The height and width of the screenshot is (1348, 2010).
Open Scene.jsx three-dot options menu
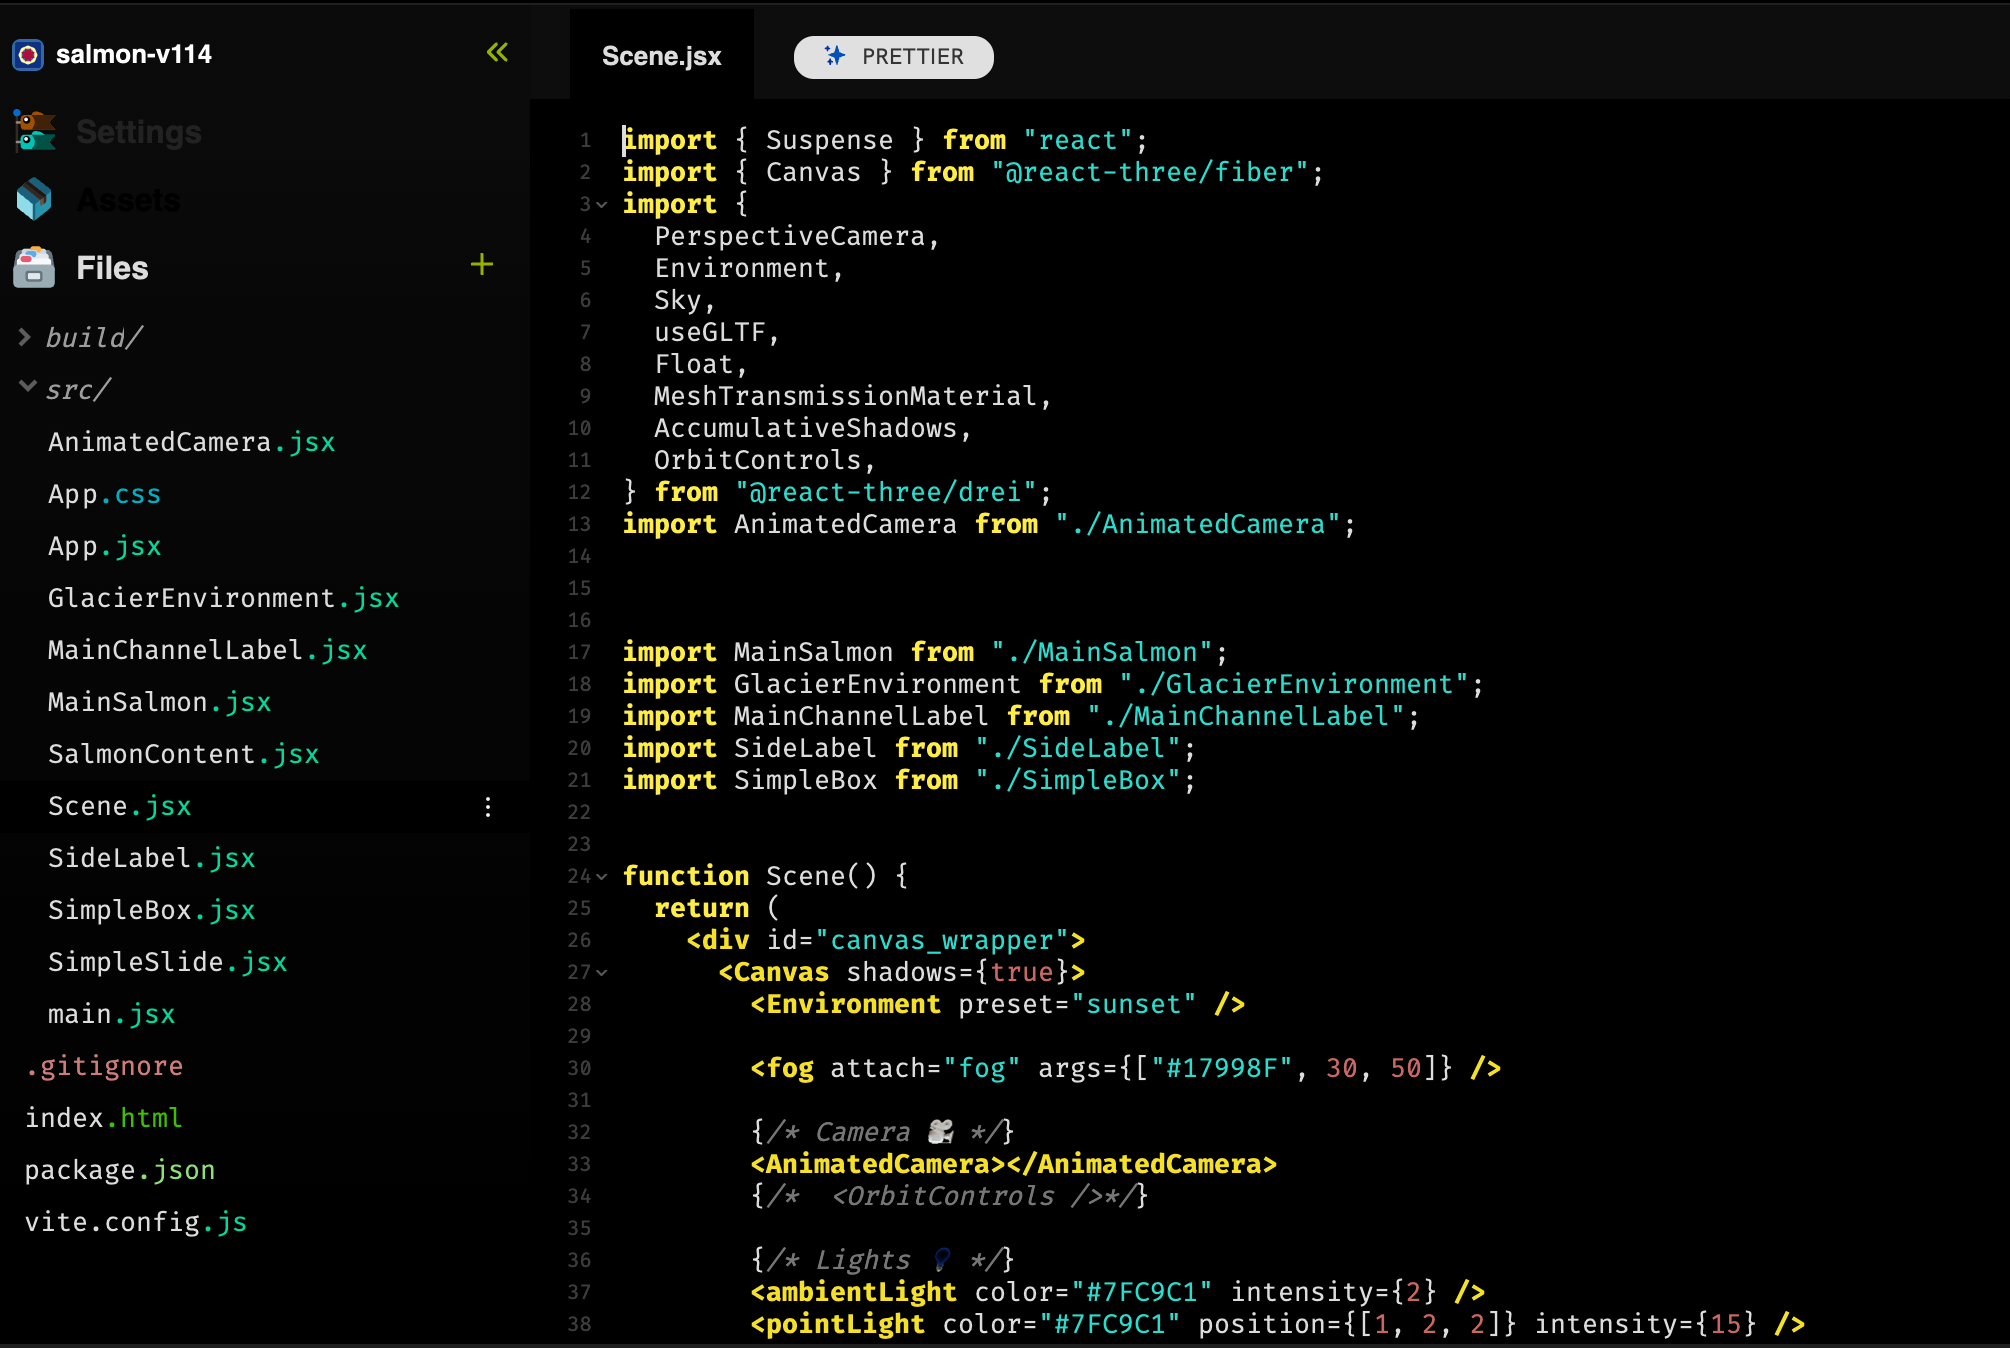pyautogui.click(x=488, y=807)
